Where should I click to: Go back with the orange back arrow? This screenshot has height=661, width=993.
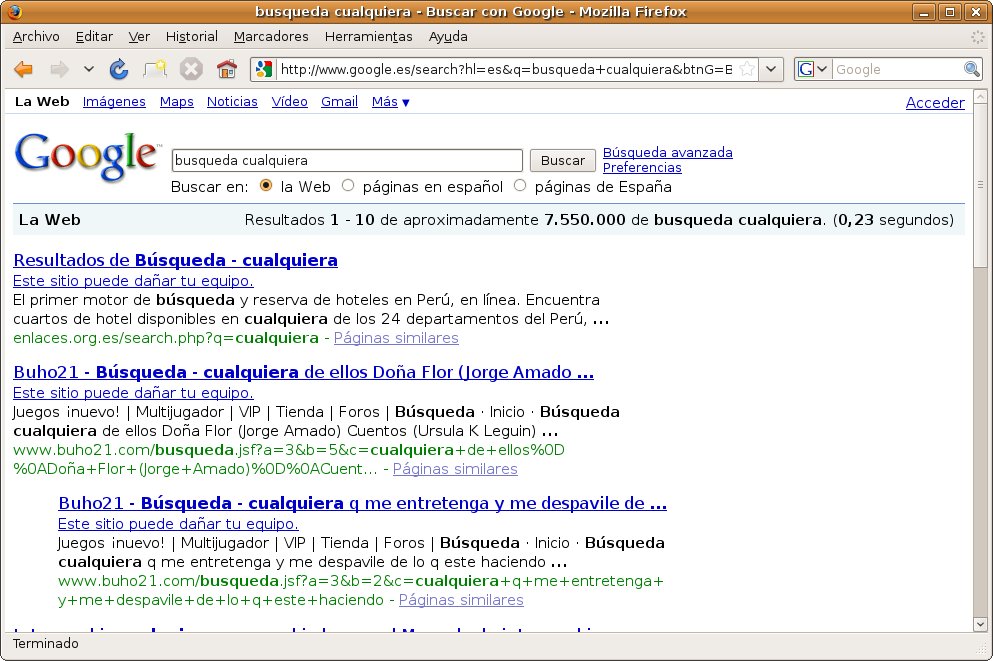click(x=23, y=69)
